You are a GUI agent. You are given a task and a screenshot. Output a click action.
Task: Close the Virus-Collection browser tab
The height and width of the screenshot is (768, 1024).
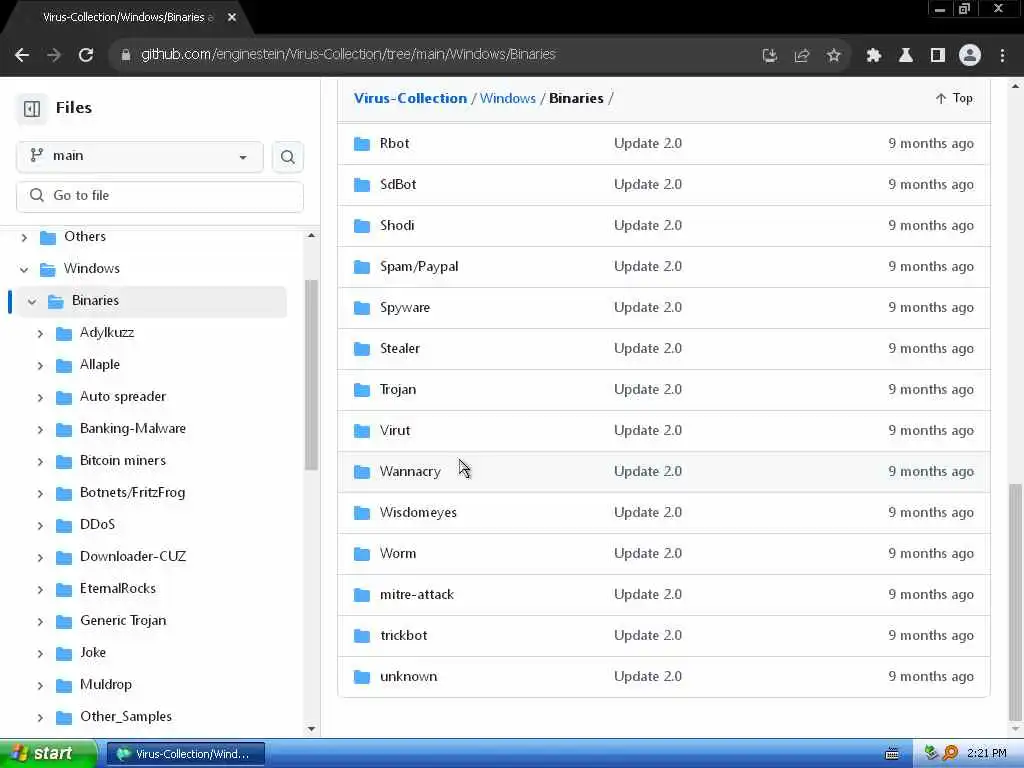pyautogui.click(x=232, y=18)
